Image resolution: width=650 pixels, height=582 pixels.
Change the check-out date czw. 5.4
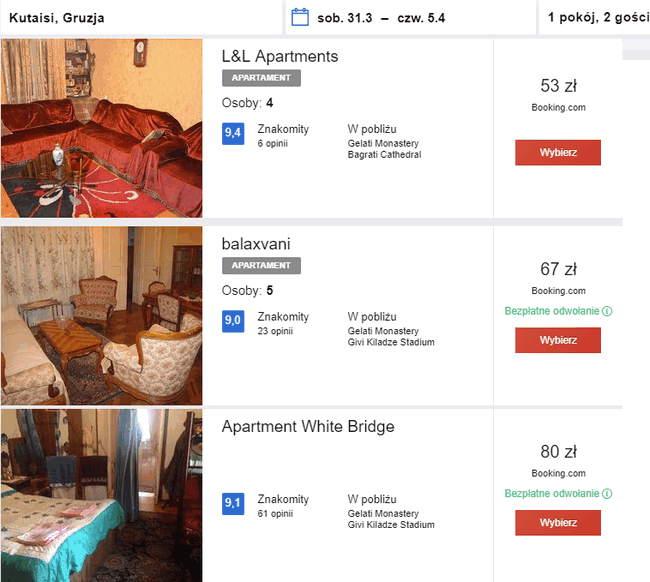pos(421,18)
